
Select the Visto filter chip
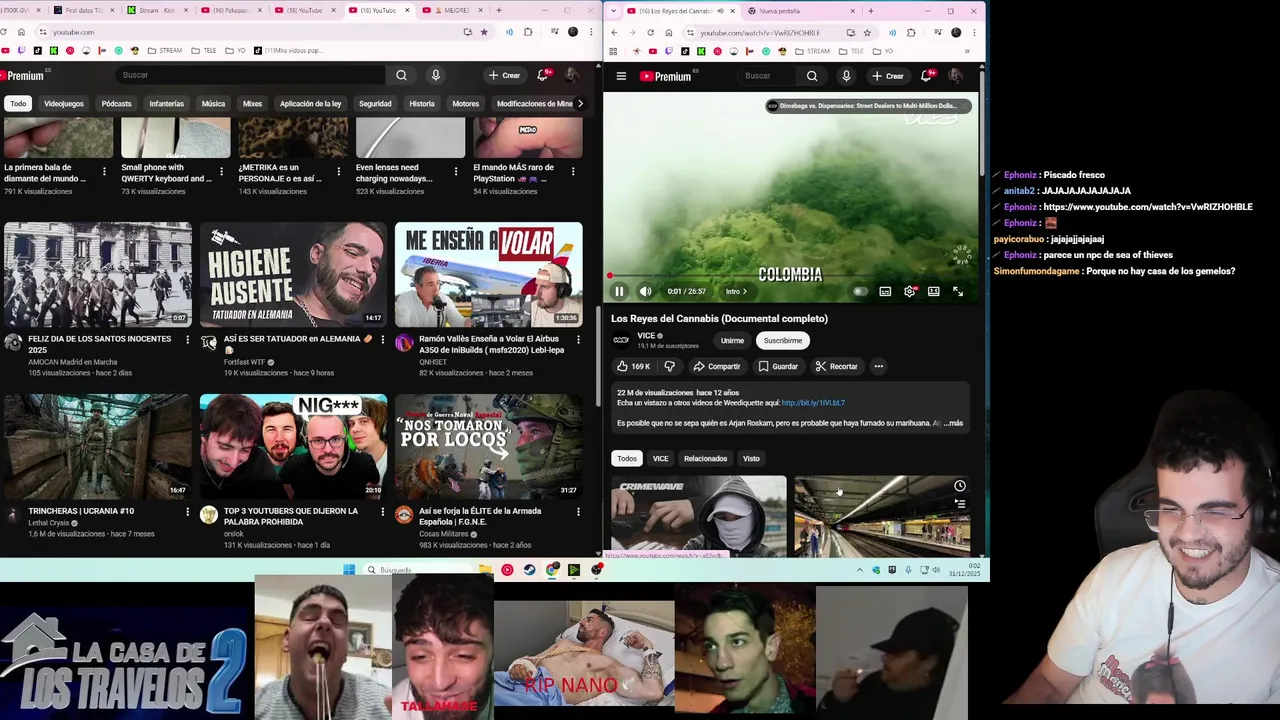click(751, 458)
